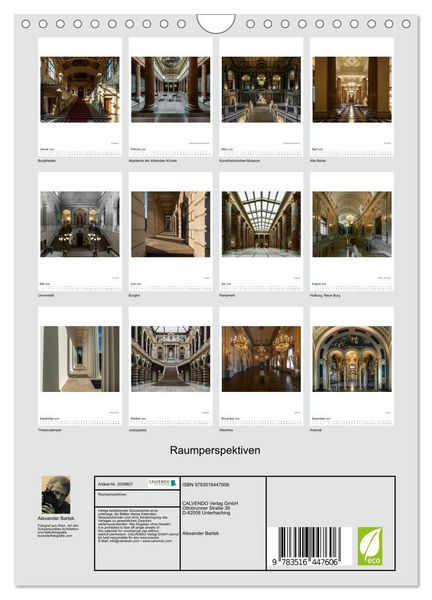Image resolution: width=432 pixels, height=600 pixels.
Task: Click the ISBN 9783516447606 text
Action: [x=206, y=484]
